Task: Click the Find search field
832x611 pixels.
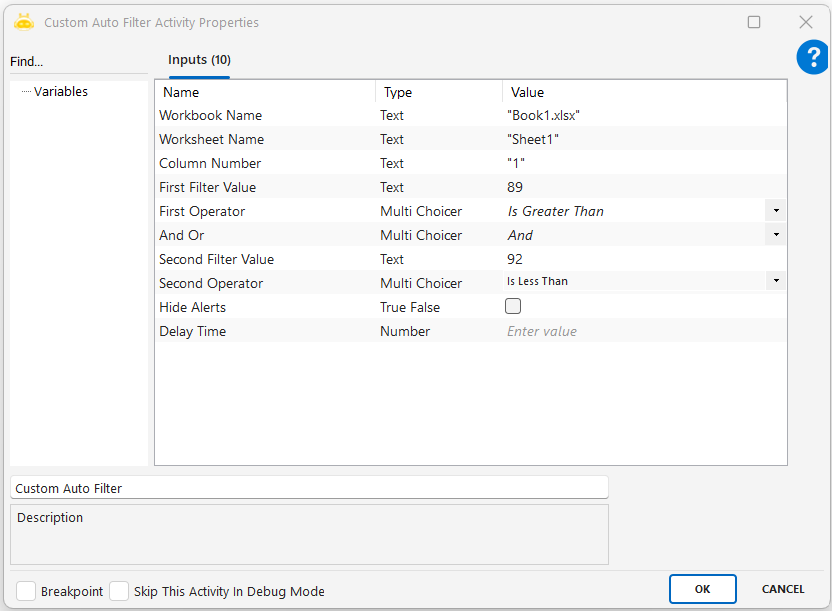Action: tap(78, 62)
